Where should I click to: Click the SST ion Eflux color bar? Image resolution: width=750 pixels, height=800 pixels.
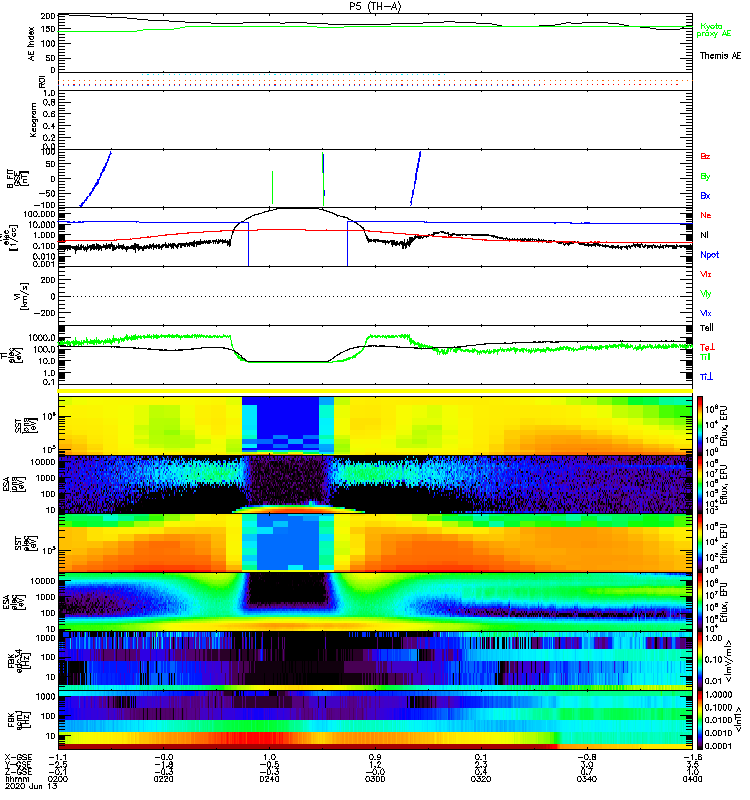point(699,425)
